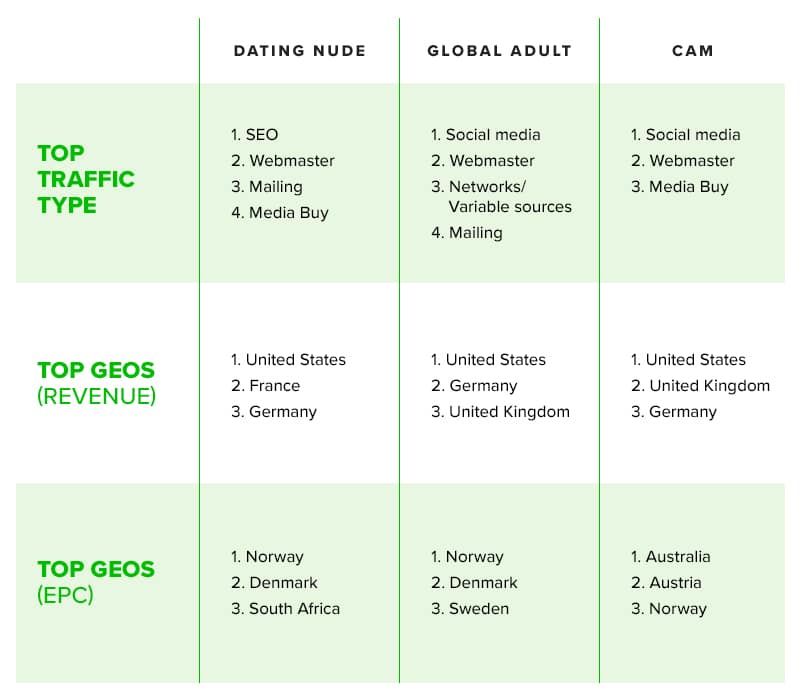
Task: Click France in the revenue geos
Action: [274, 386]
